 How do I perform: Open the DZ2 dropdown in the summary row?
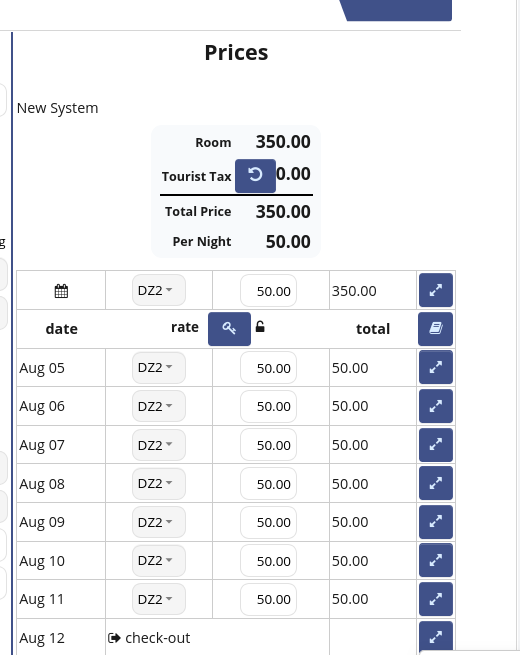159,290
